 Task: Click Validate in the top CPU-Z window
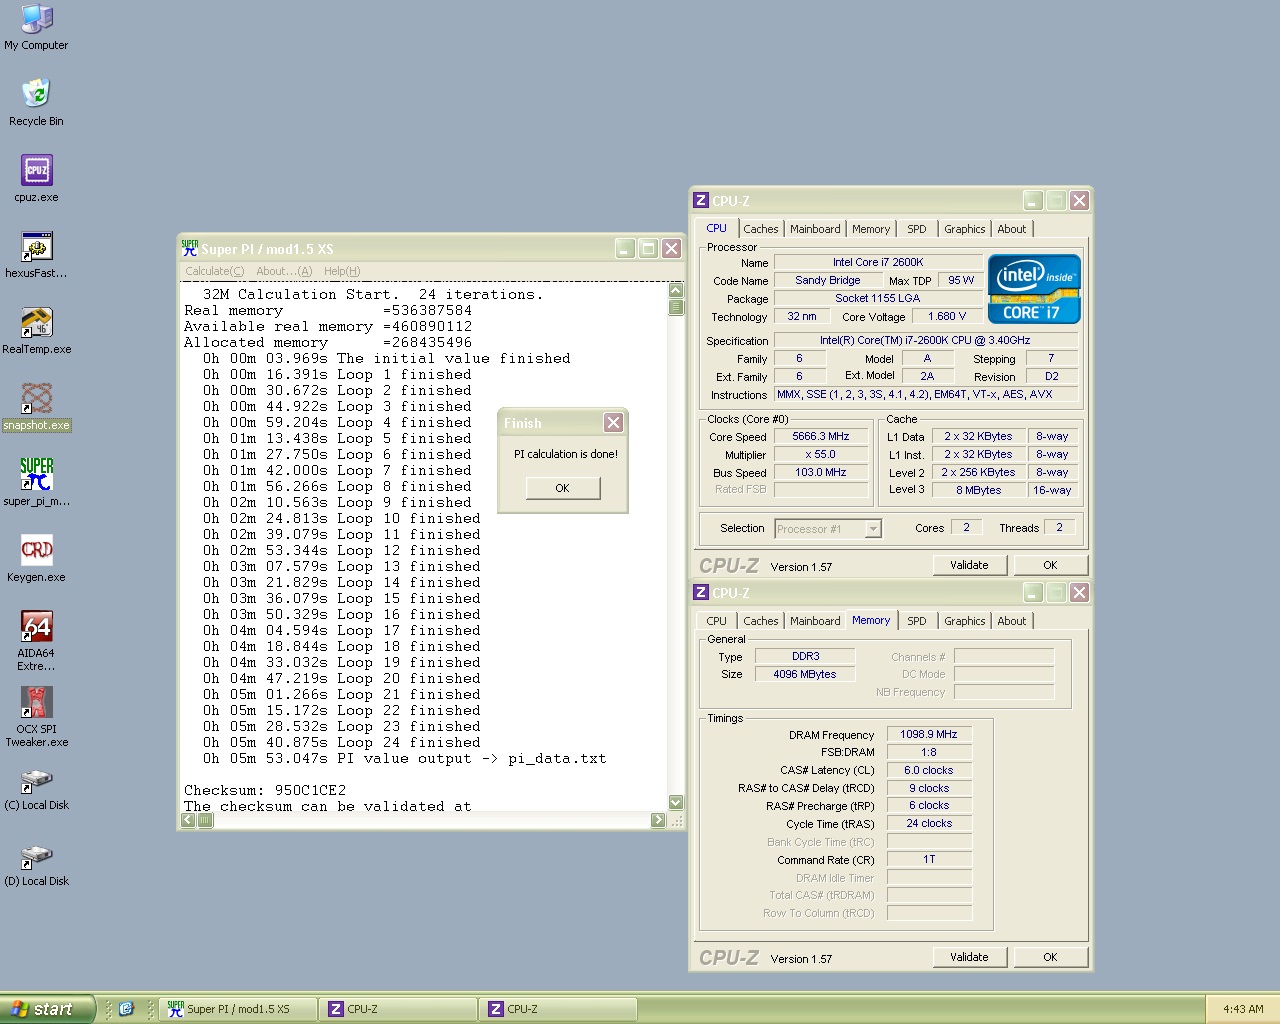pos(968,565)
